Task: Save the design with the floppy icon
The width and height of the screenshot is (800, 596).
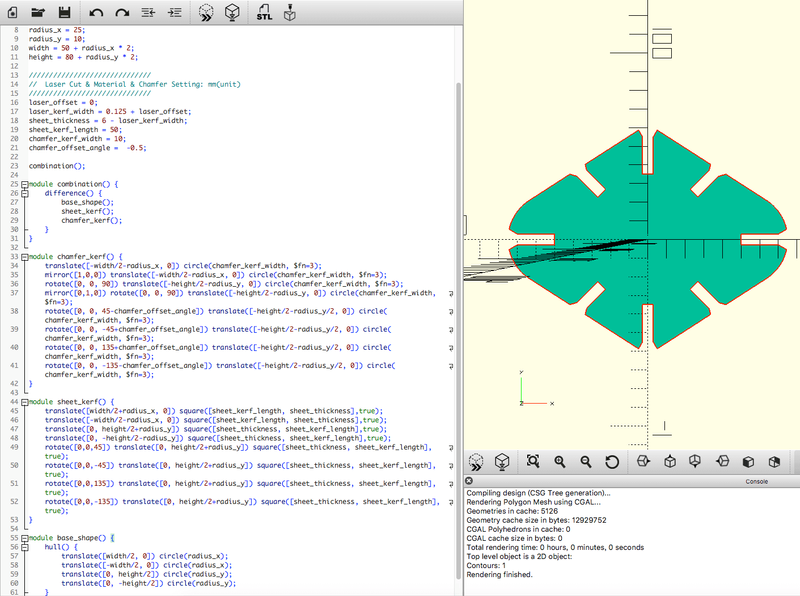Action: click(x=64, y=12)
